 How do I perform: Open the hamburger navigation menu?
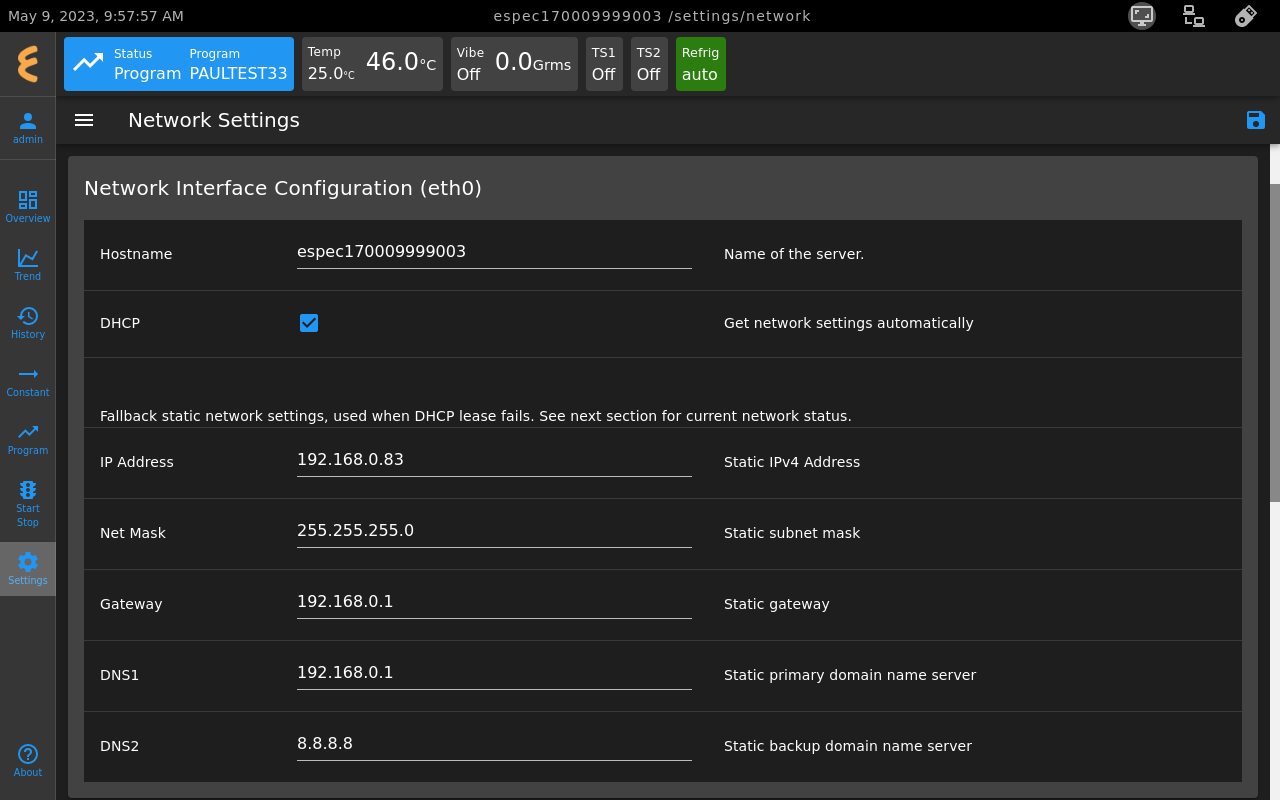84,120
